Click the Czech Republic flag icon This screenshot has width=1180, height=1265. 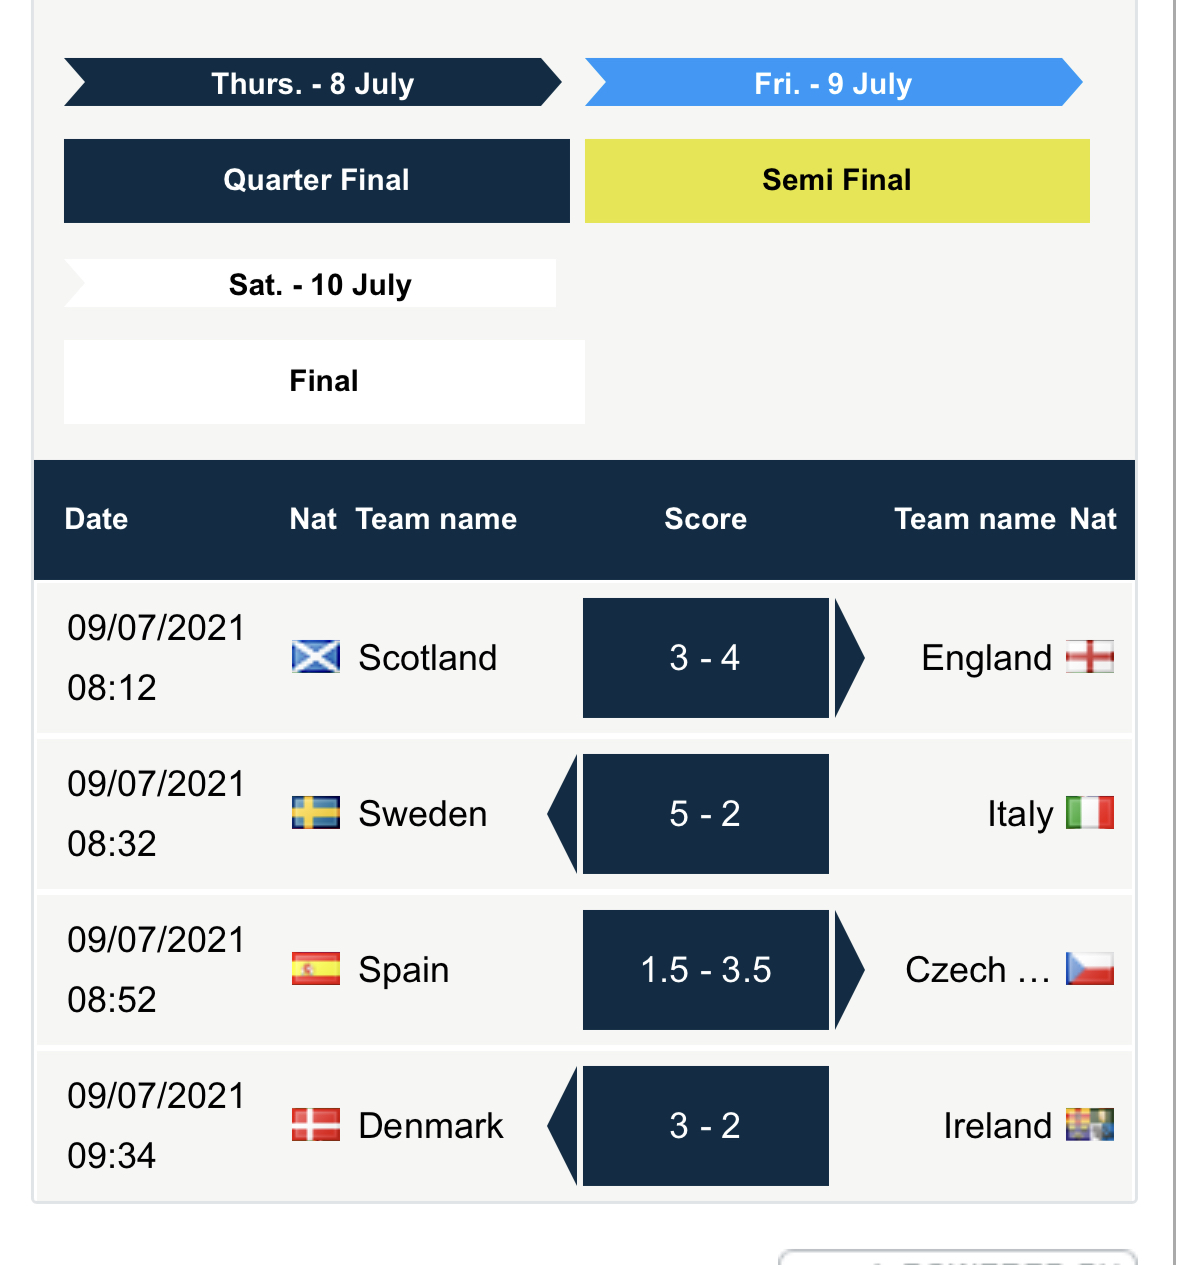[1090, 969]
